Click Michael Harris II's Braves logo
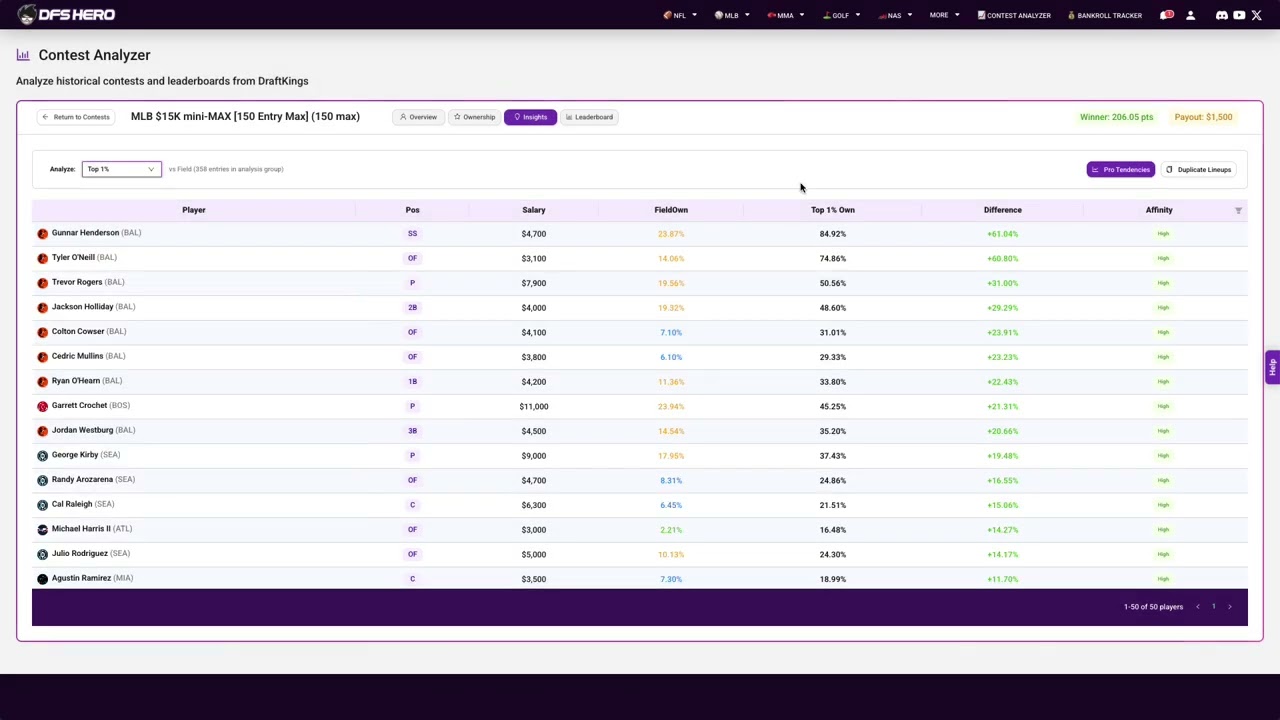 click(42, 529)
